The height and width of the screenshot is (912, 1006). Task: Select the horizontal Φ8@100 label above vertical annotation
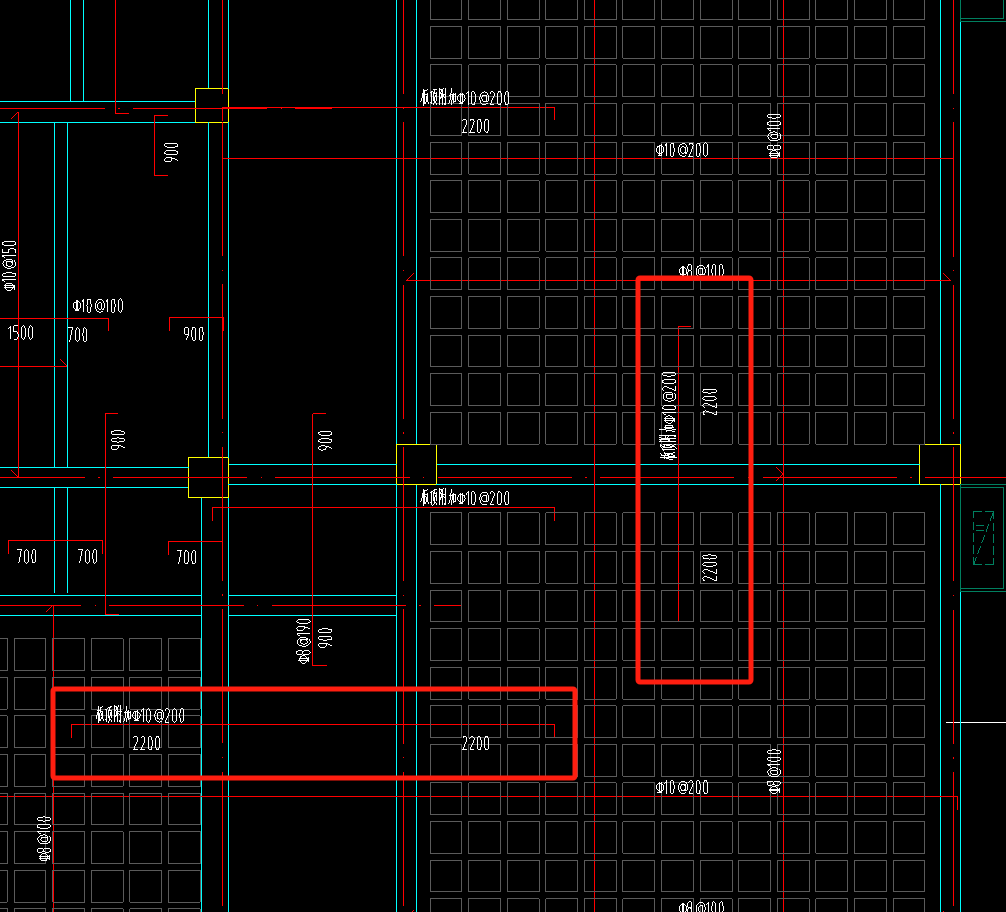701,271
